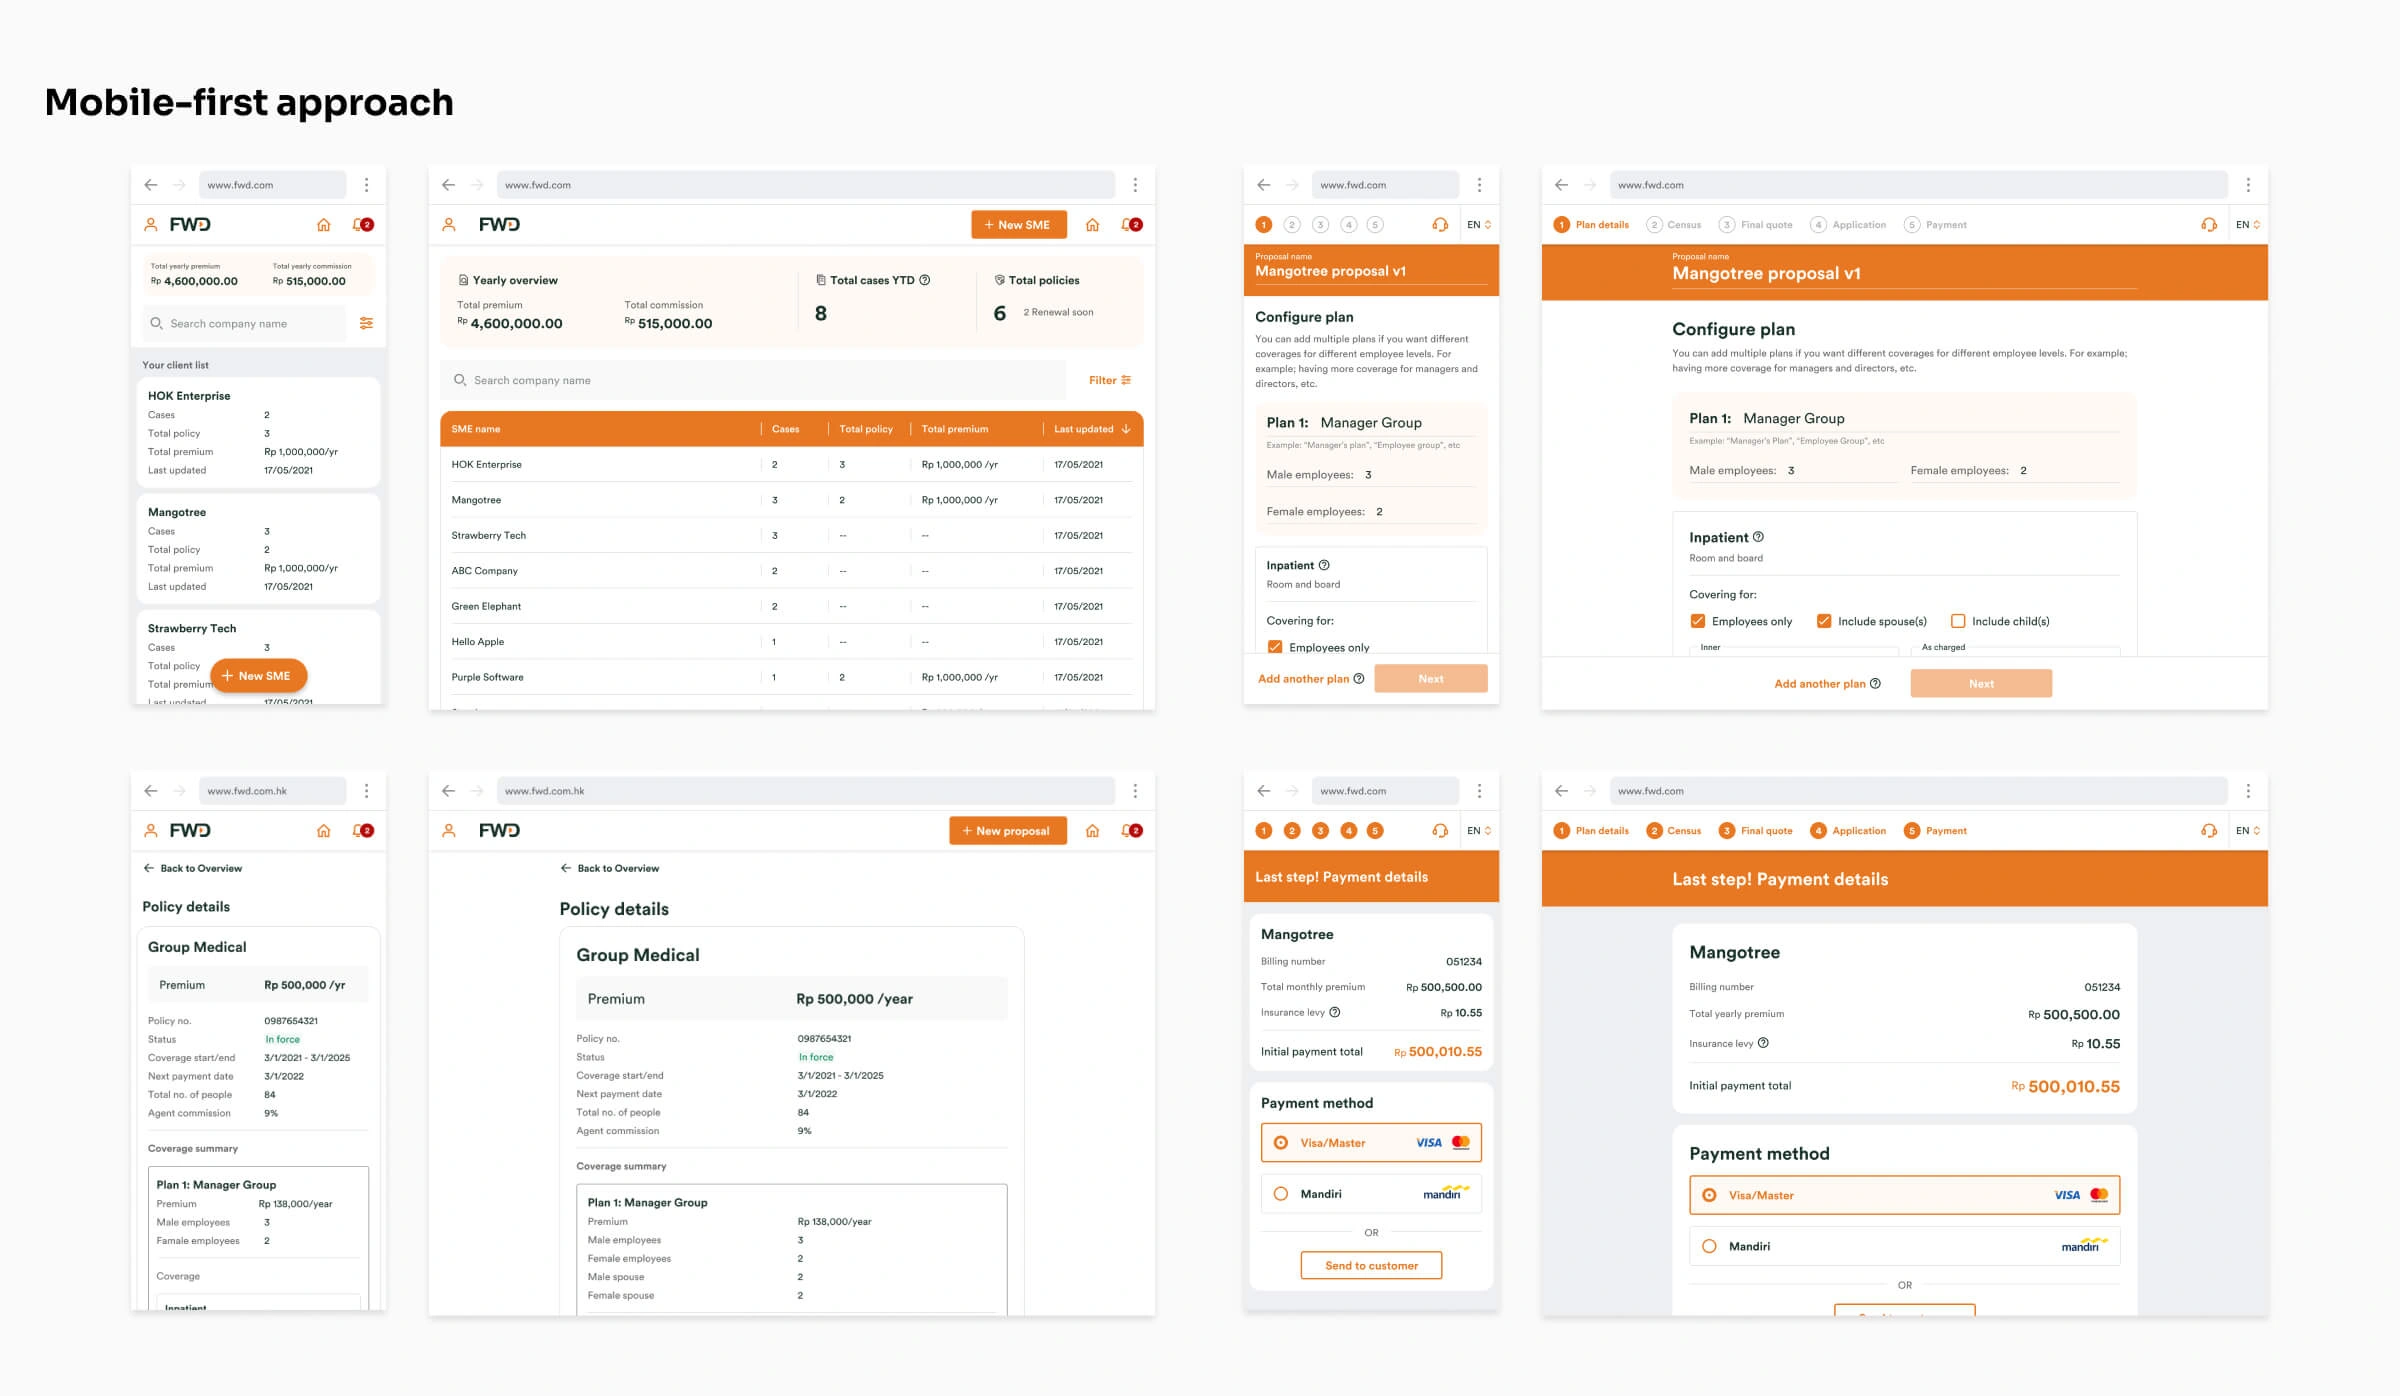Select Mandiri radio option in desktop payment

1709,1246
